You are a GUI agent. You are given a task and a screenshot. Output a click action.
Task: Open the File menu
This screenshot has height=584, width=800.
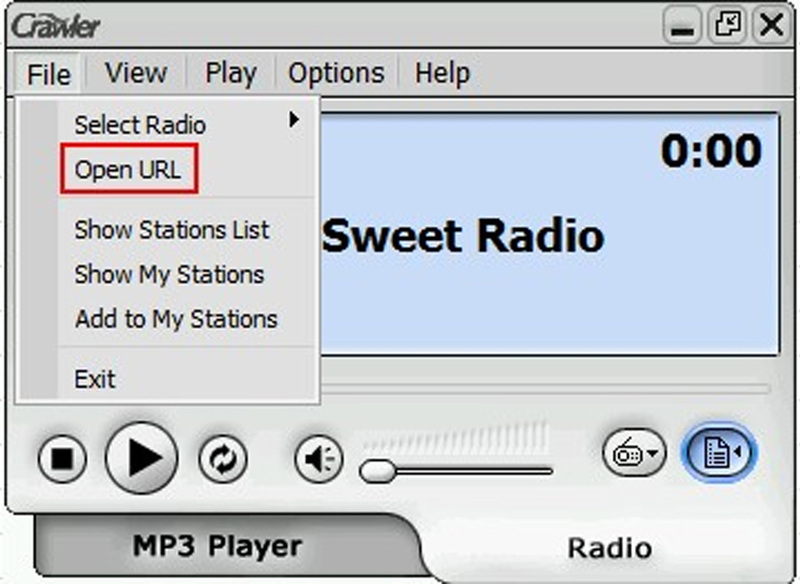48,74
